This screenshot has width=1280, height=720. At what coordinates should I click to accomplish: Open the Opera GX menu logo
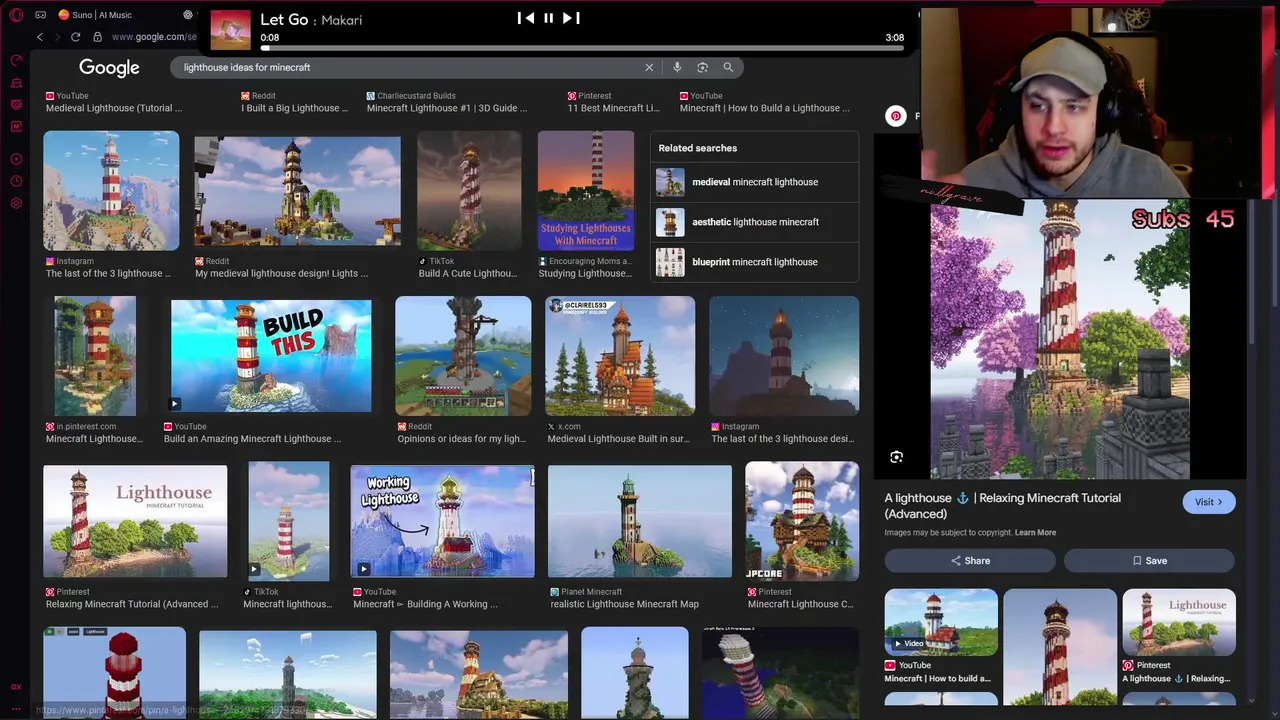point(16,15)
